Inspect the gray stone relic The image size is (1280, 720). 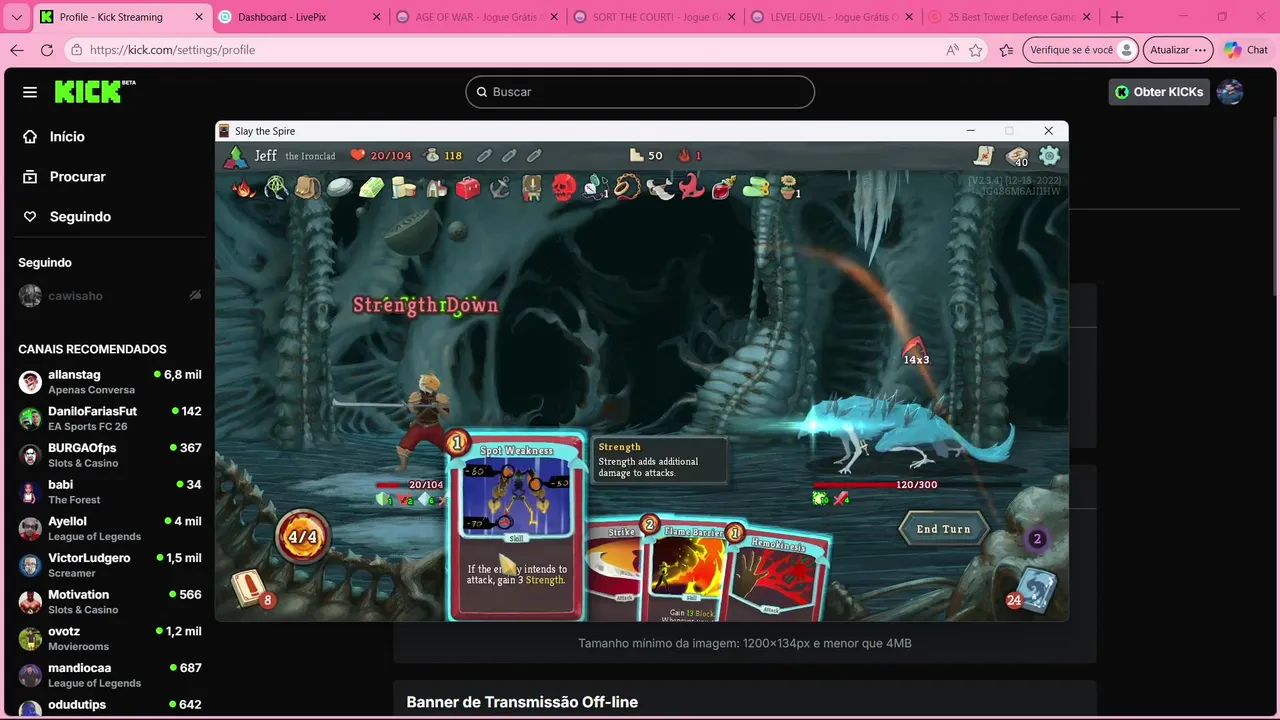pos(340,187)
